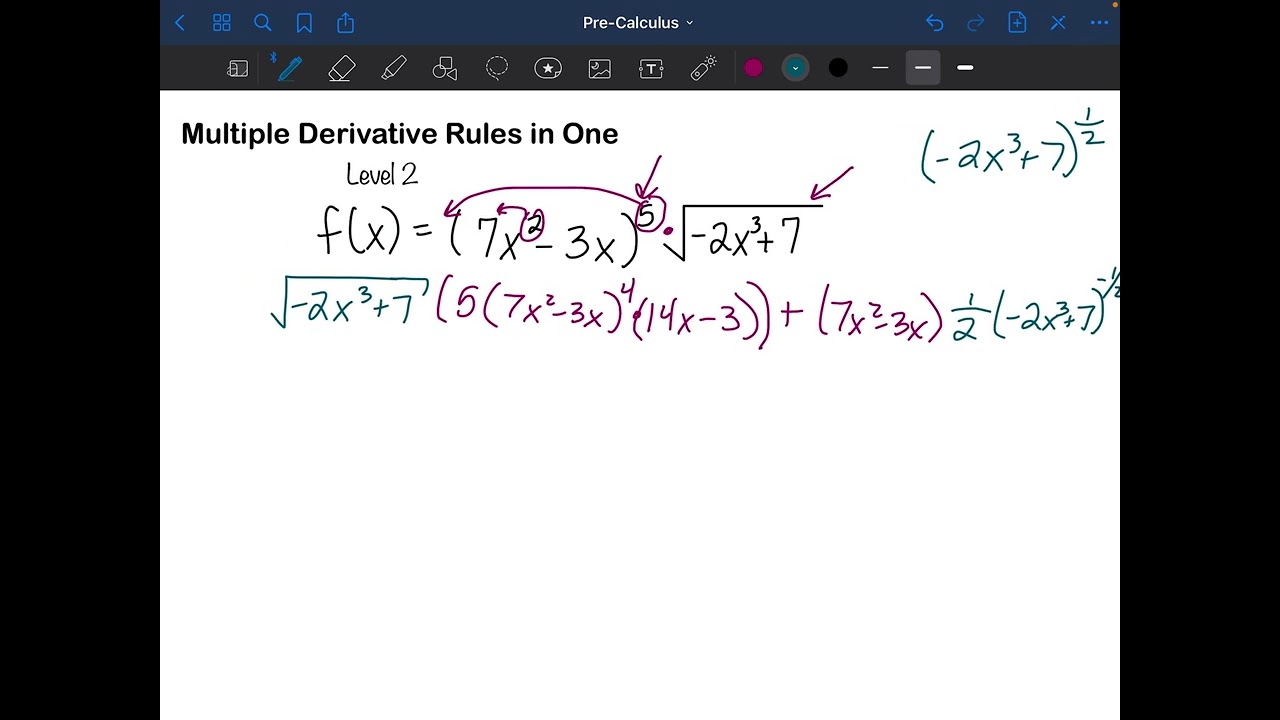Screen dimensions: 1280x720
Task: Pick the magenta pen color
Action: (x=754, y=68)
